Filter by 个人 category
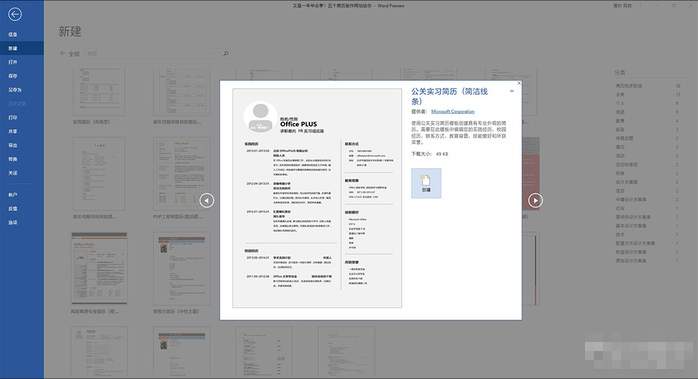The image size is (698, 379). pos(620,103)
